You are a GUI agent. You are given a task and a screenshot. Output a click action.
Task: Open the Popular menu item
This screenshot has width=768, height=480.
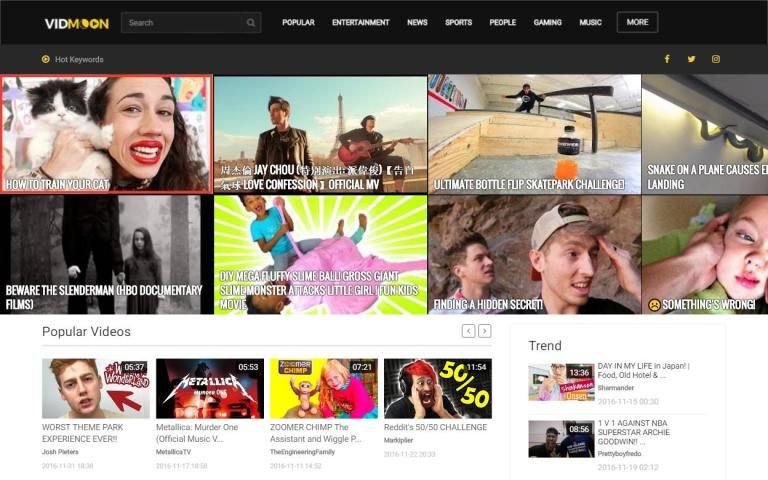click(x=298, y=22)
